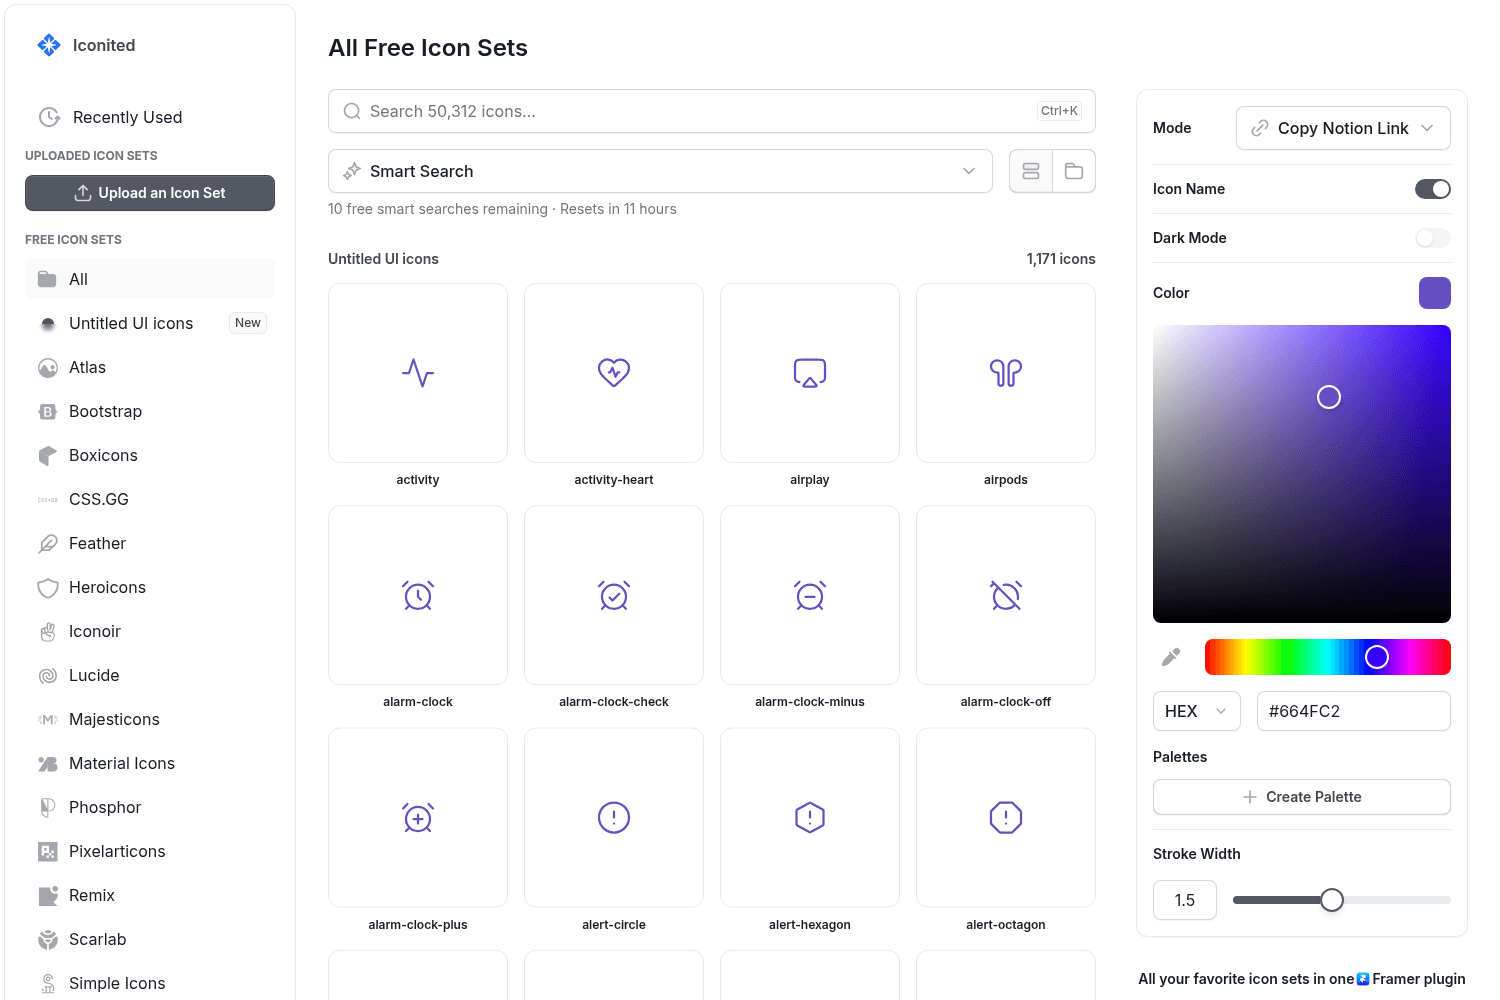Image resolution: width=1500 pixels, height=1000 pixels.
Task: Open the Material Icons set
Action: pos(150,763)
